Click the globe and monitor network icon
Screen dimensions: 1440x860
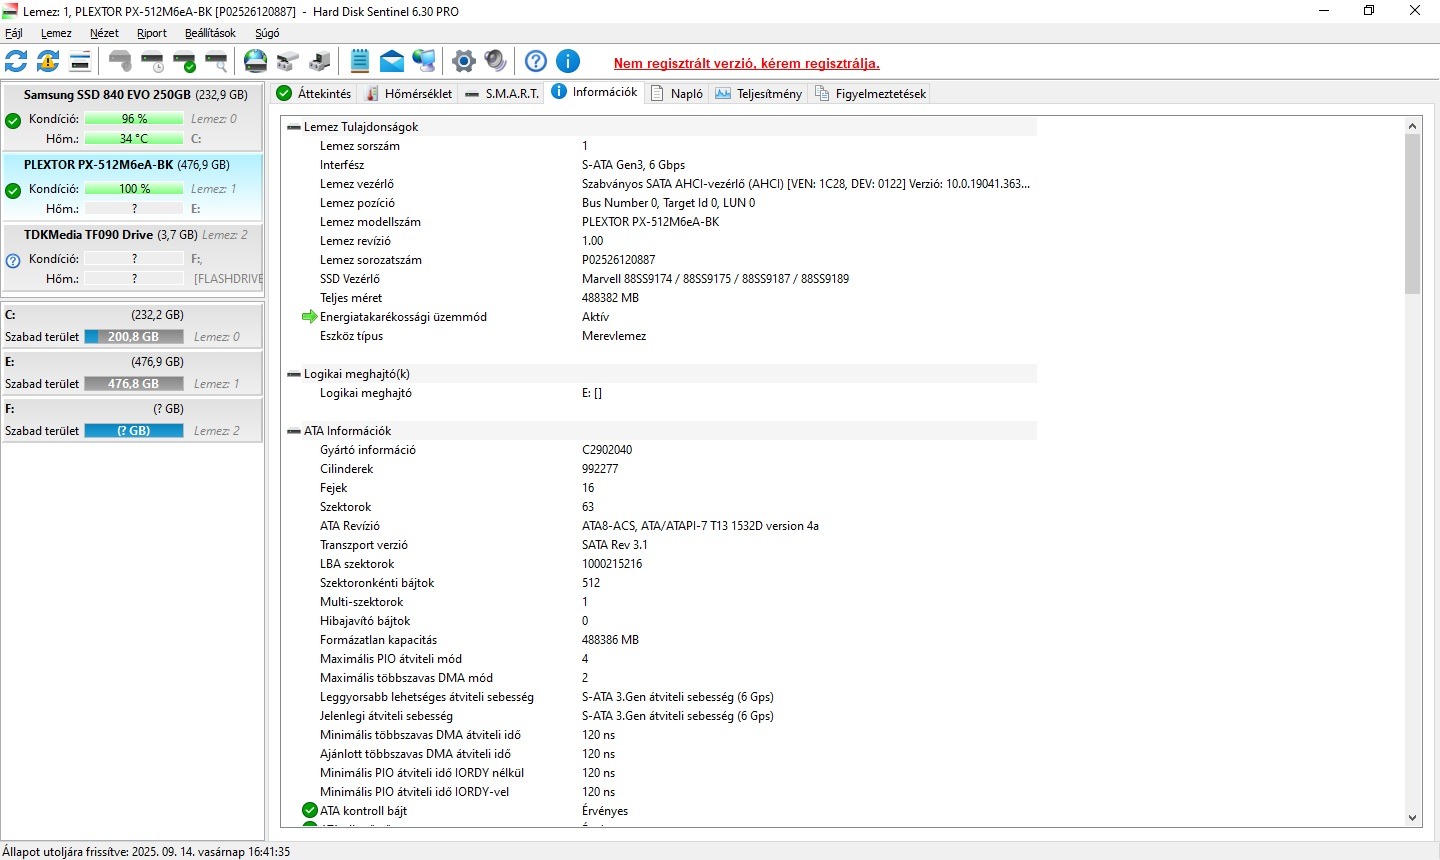424,61
